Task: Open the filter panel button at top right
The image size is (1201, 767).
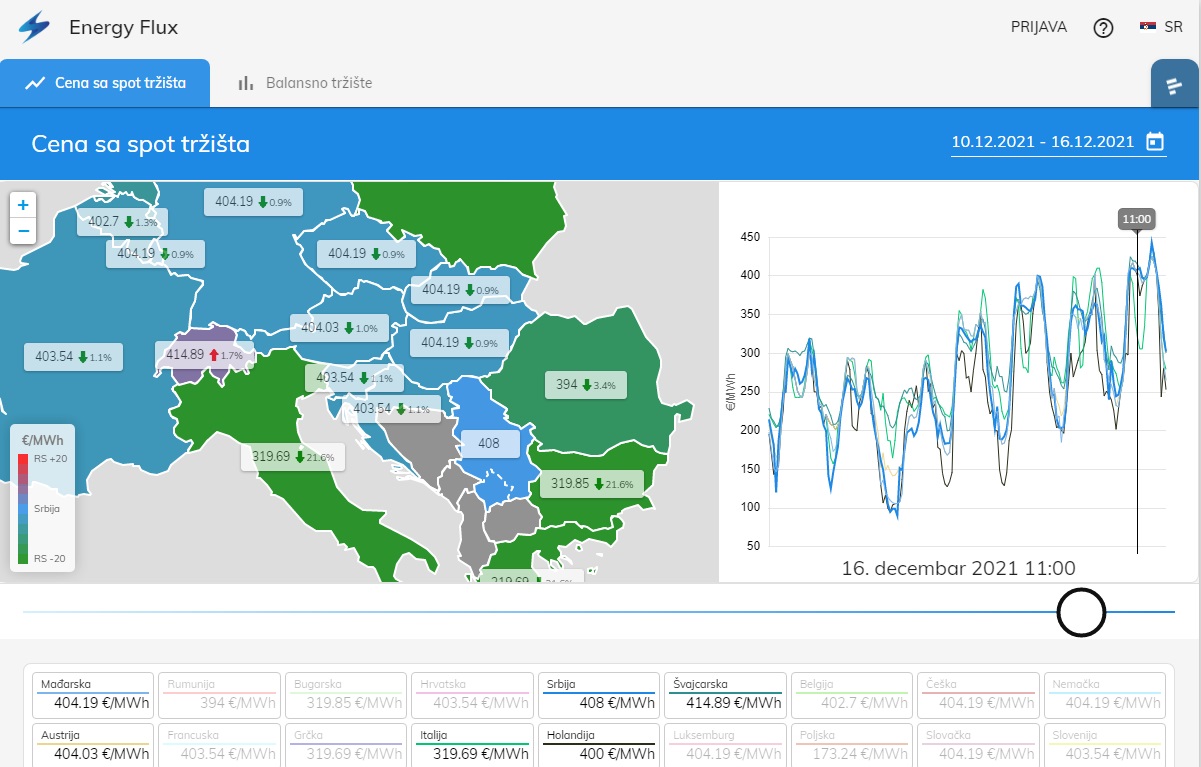Action: tap(1175, 84)
